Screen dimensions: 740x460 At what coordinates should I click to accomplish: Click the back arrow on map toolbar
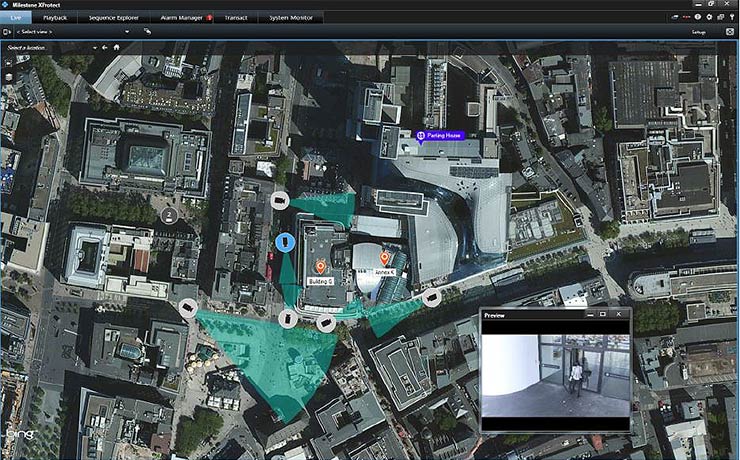tap(104, 47)
